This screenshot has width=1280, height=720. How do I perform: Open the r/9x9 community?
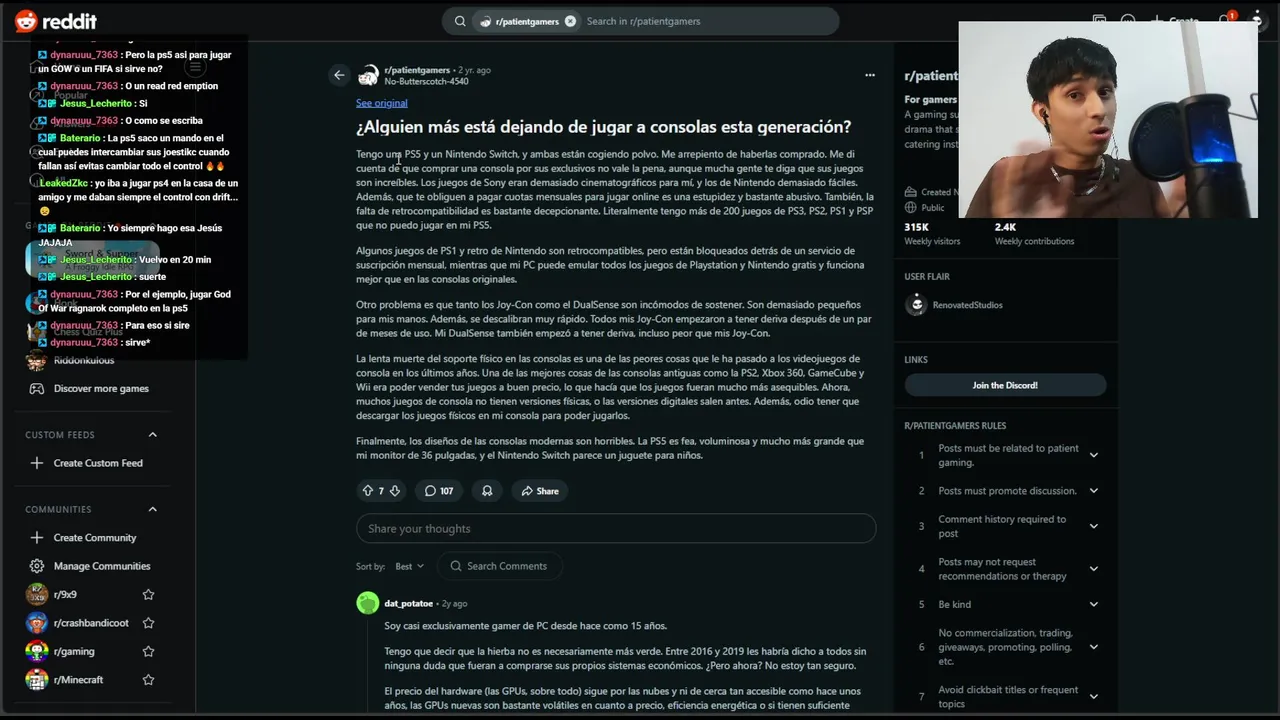(x=65, y=595)
